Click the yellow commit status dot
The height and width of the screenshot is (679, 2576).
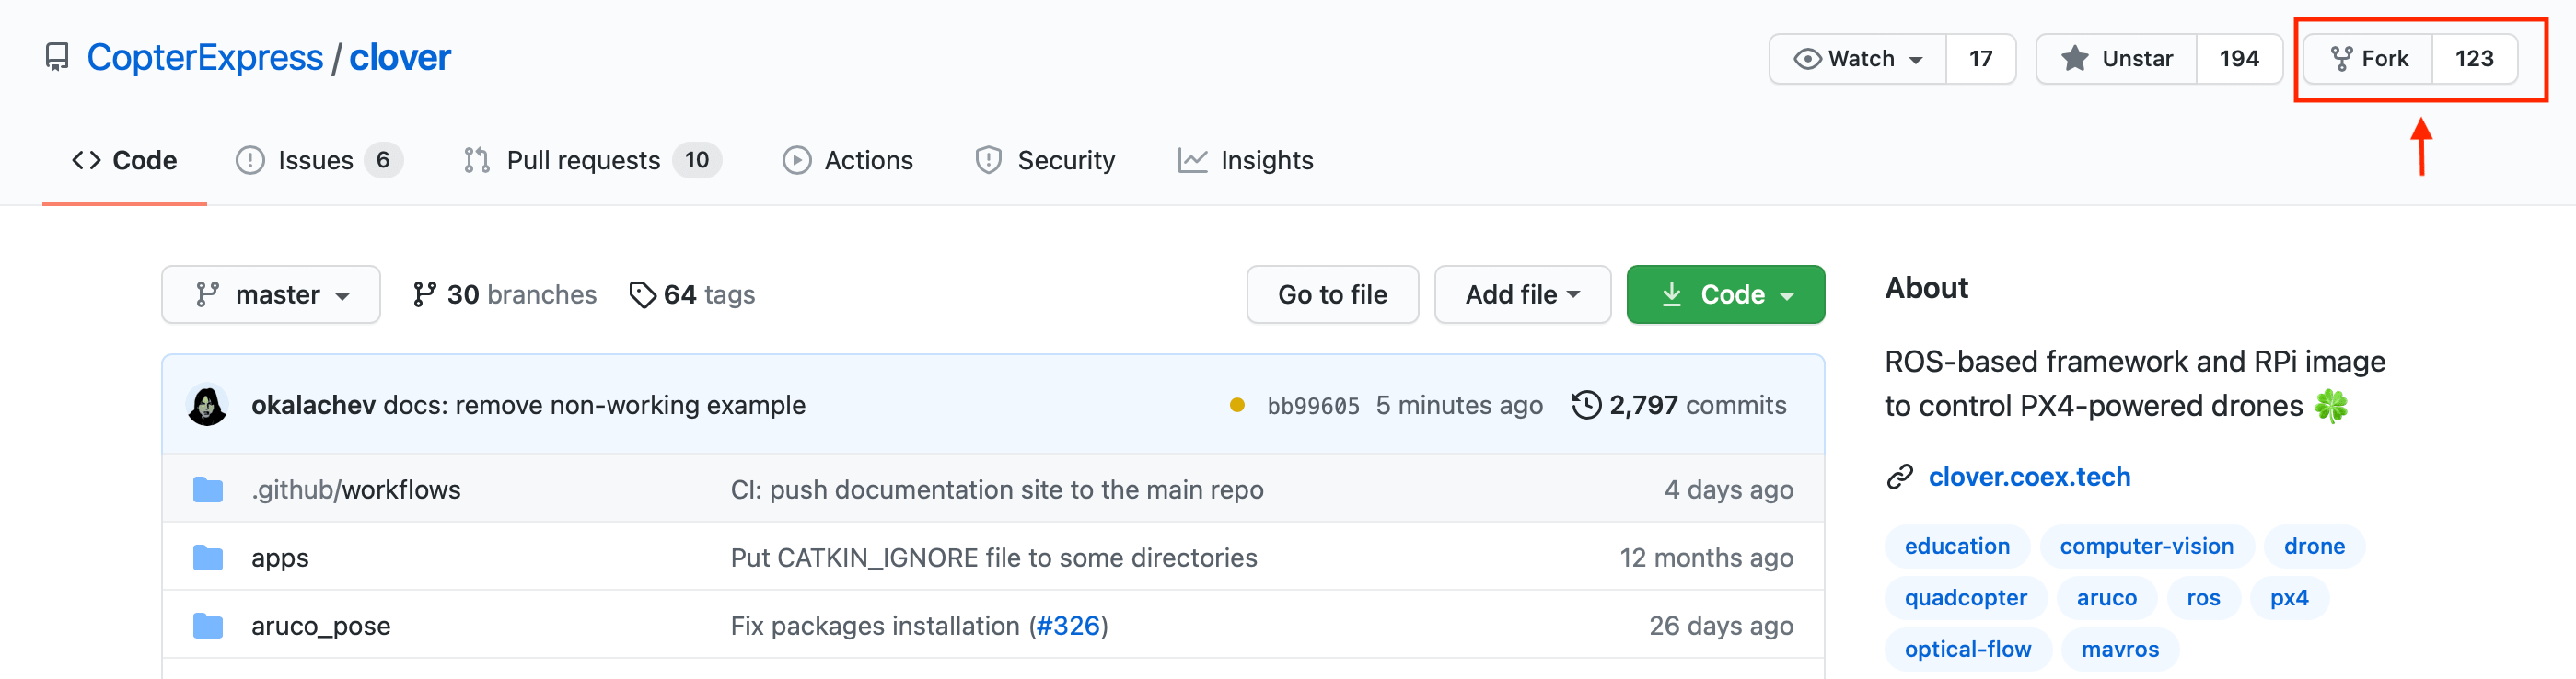(1237, 406)
